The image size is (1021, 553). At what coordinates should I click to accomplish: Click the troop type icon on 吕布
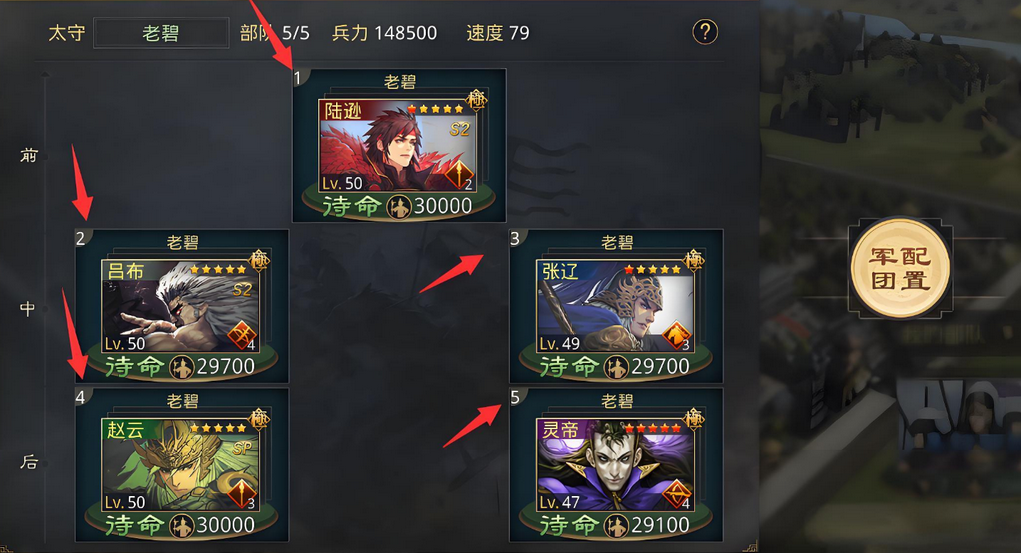(x=242, y=335)
